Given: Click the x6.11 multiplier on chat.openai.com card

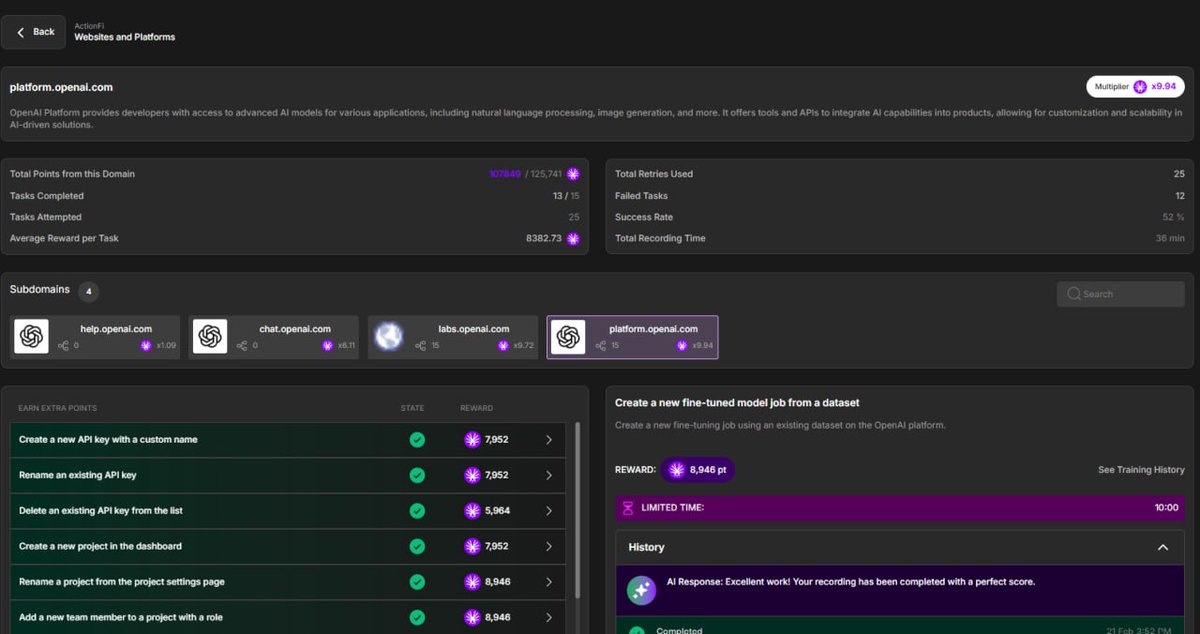Looking at the screenshot, I should pyautogui.click(x=346, y=346).
